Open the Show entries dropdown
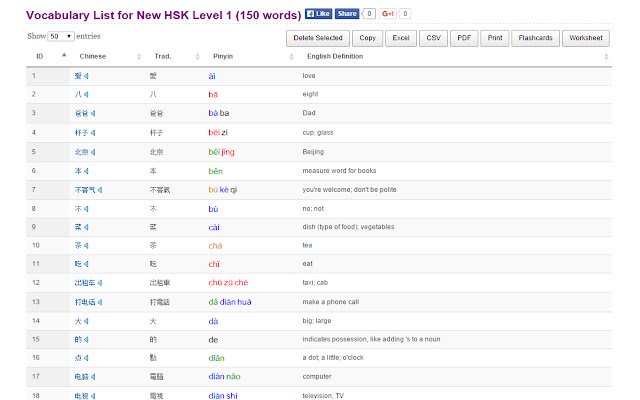This screenshot has height=400, width=640. (61, 36)
